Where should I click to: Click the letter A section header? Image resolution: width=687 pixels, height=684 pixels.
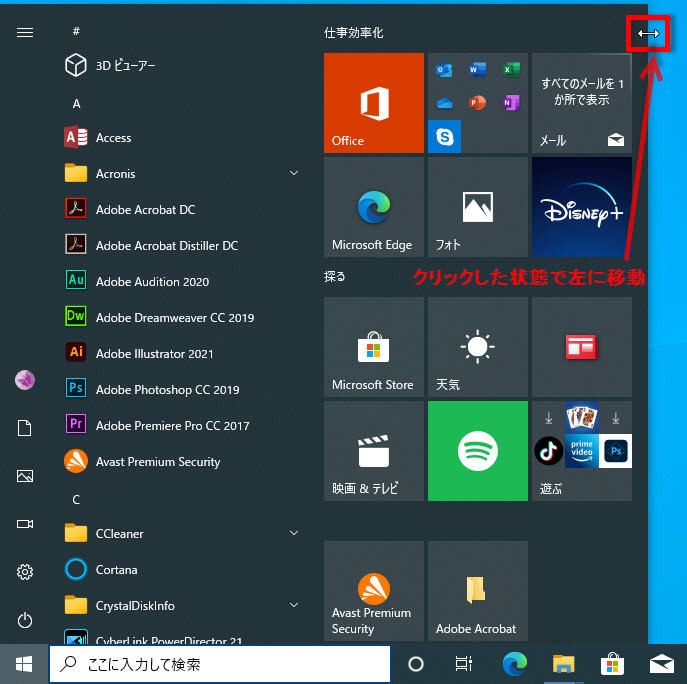click(x=77, y=103)
